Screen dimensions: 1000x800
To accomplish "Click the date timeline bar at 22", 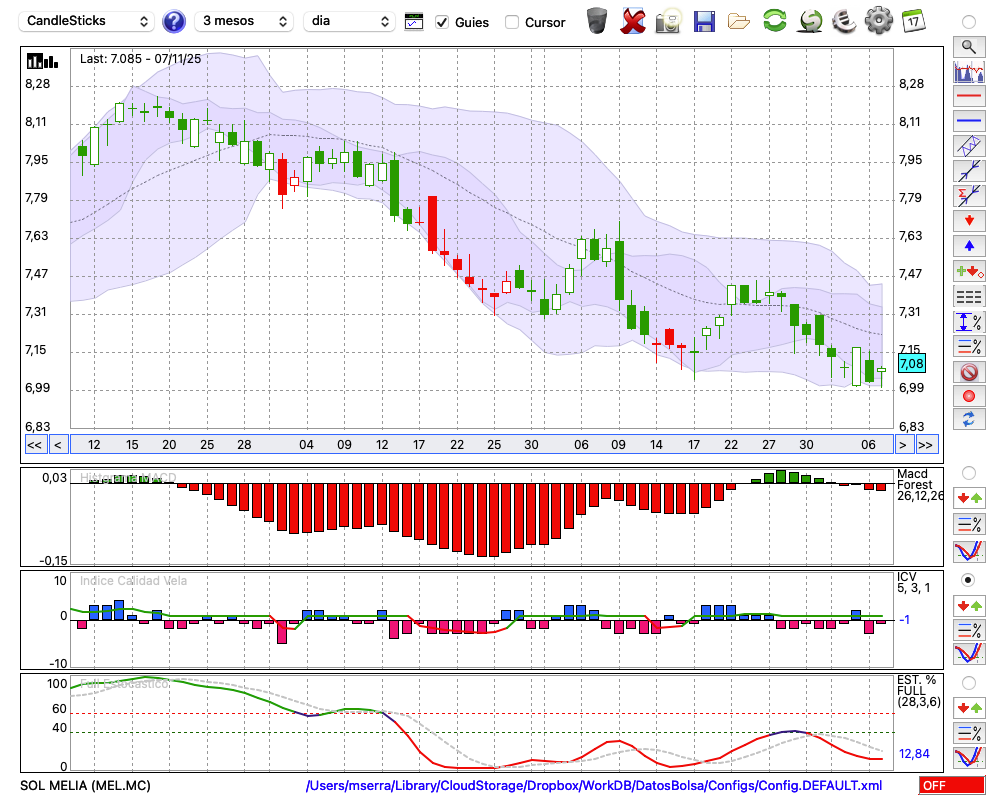I will [x=457, y=444].
